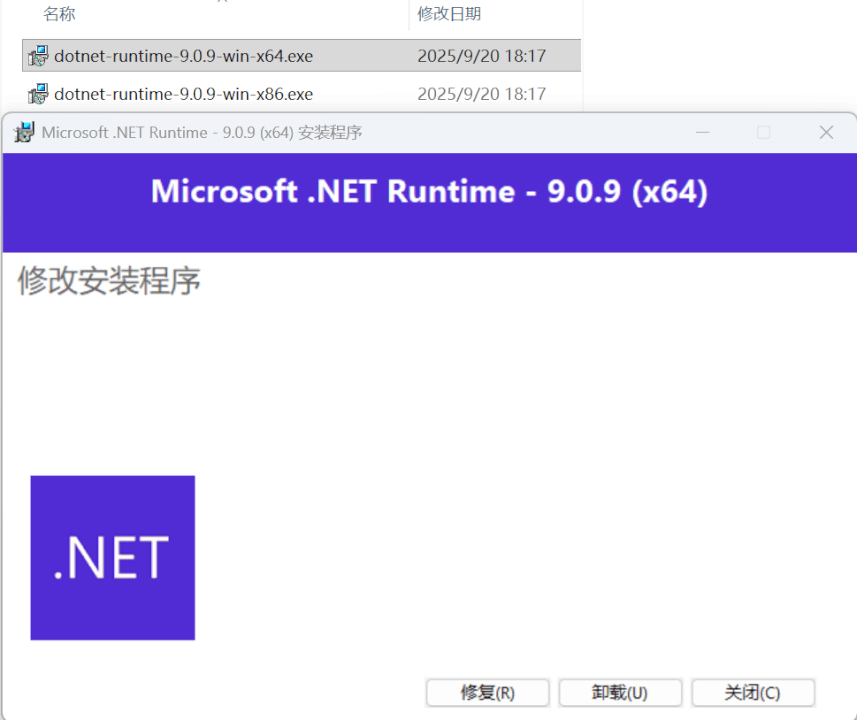
Task: Close the installer with the title bar X
Action: tap(826, 132)
